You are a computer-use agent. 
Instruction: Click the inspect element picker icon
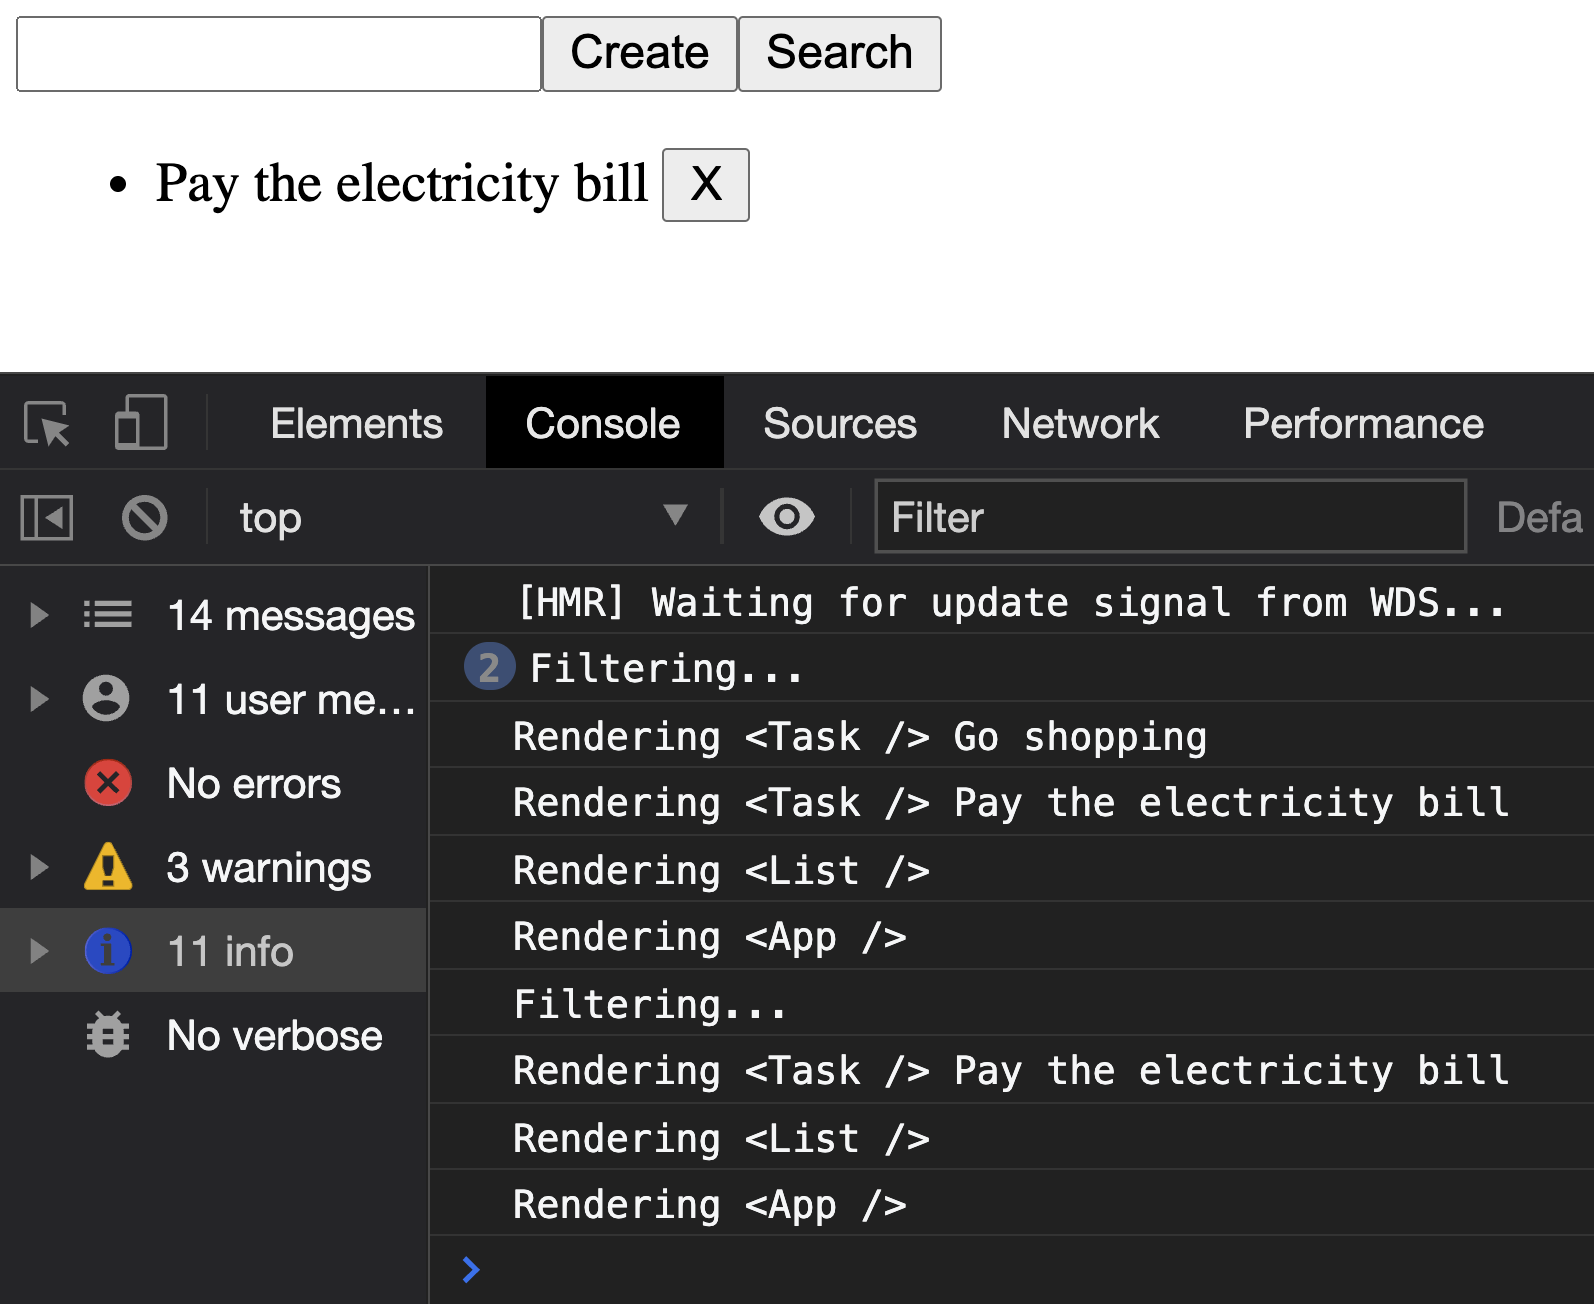(x=47, y=423)
